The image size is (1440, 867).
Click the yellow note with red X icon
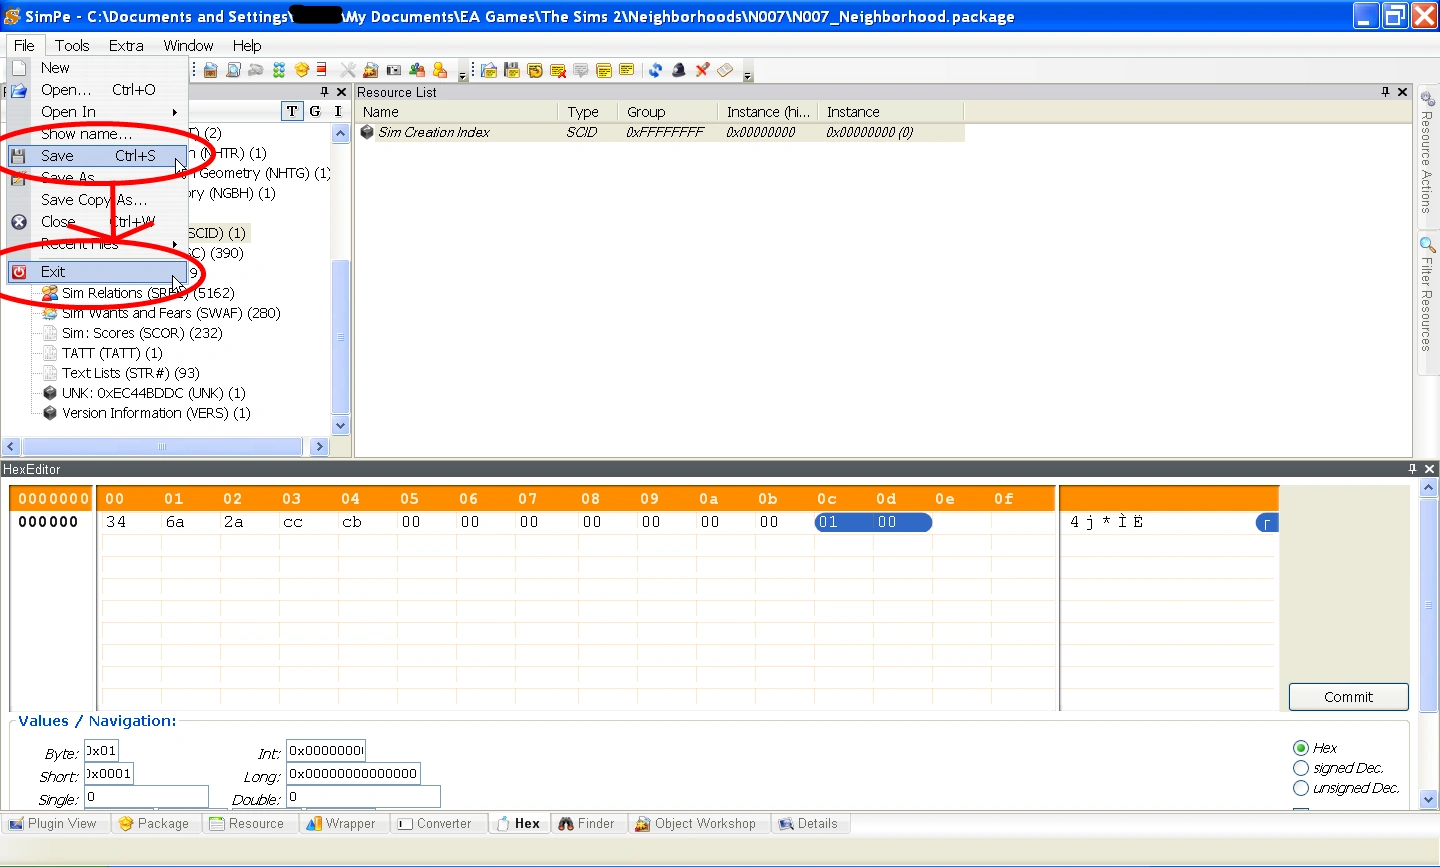click(x=558, y=70)
